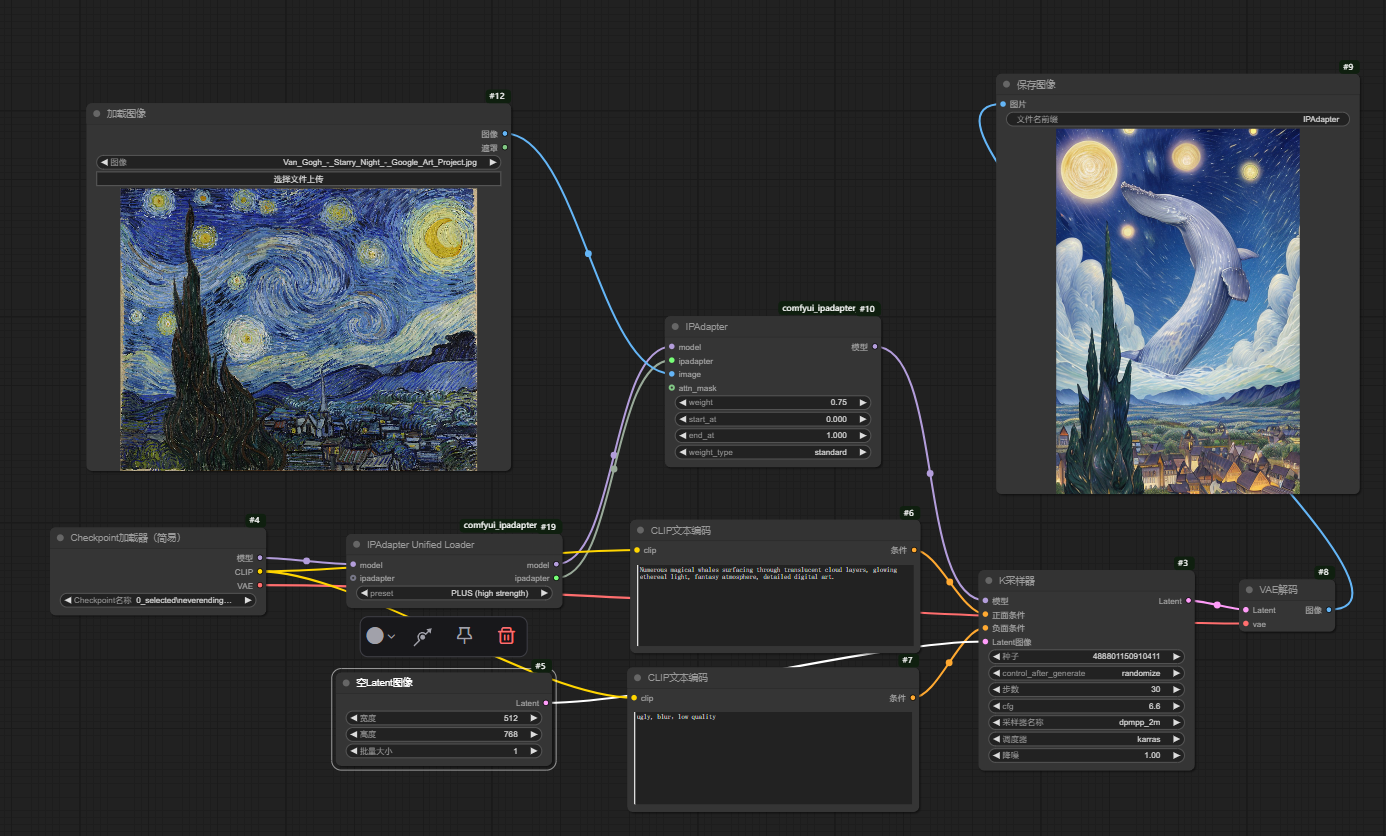Open the node color picker circle

(x=380, y=636)
